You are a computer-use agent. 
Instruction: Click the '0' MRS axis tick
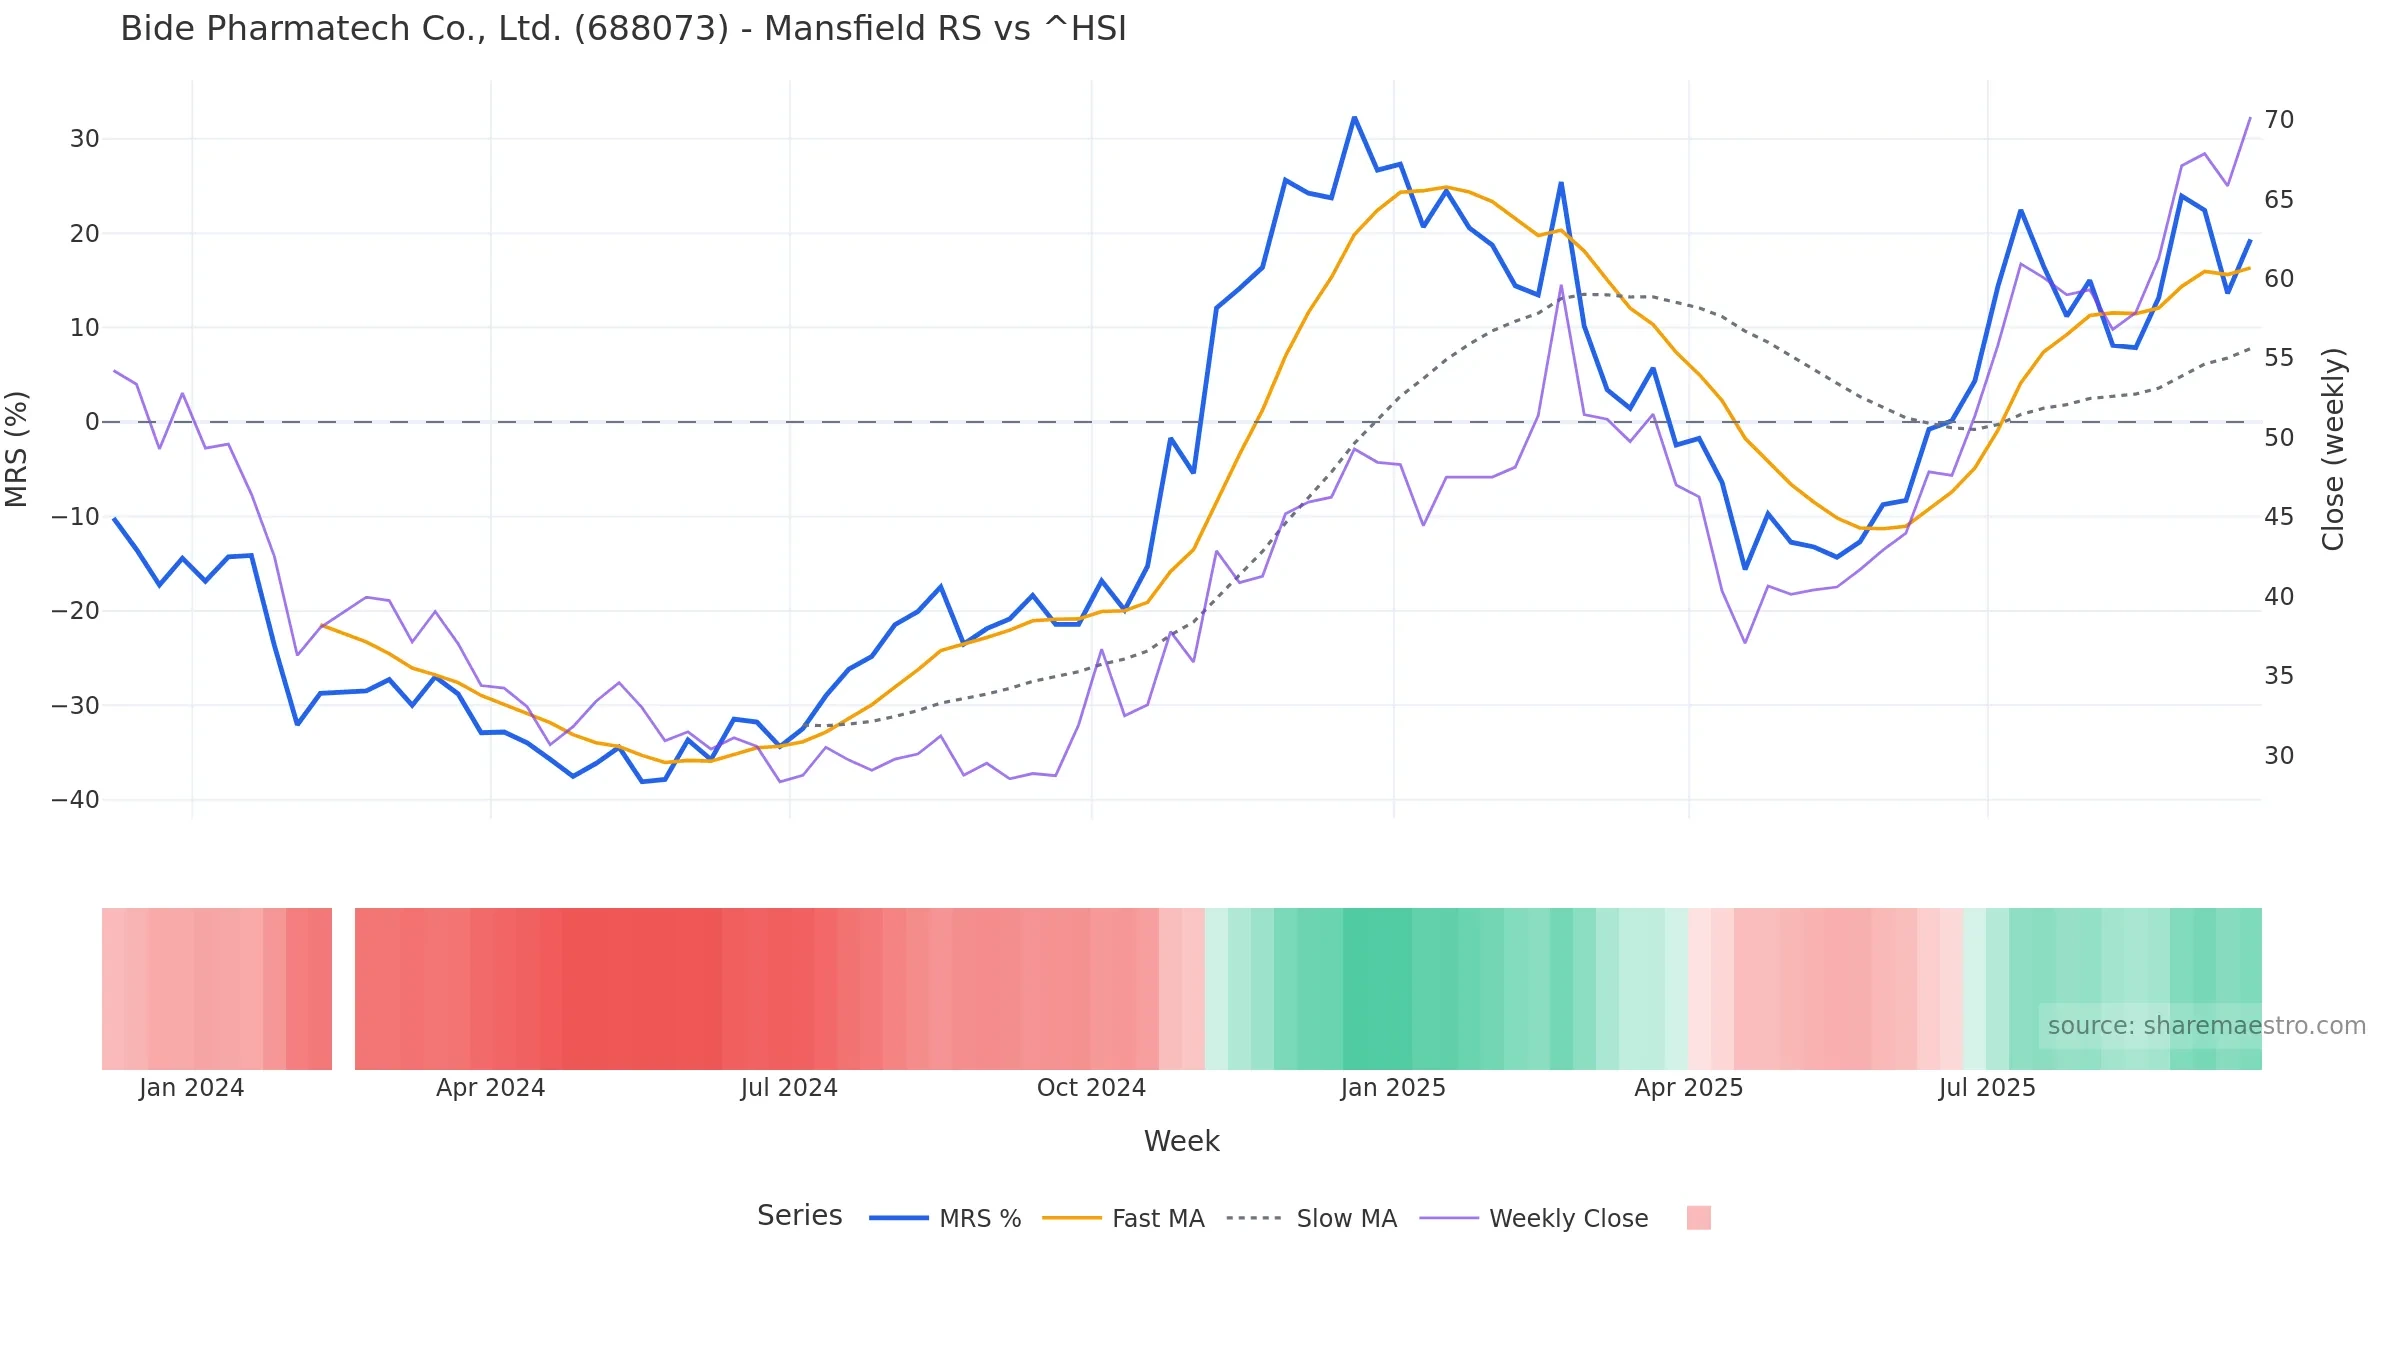(92, 422)
